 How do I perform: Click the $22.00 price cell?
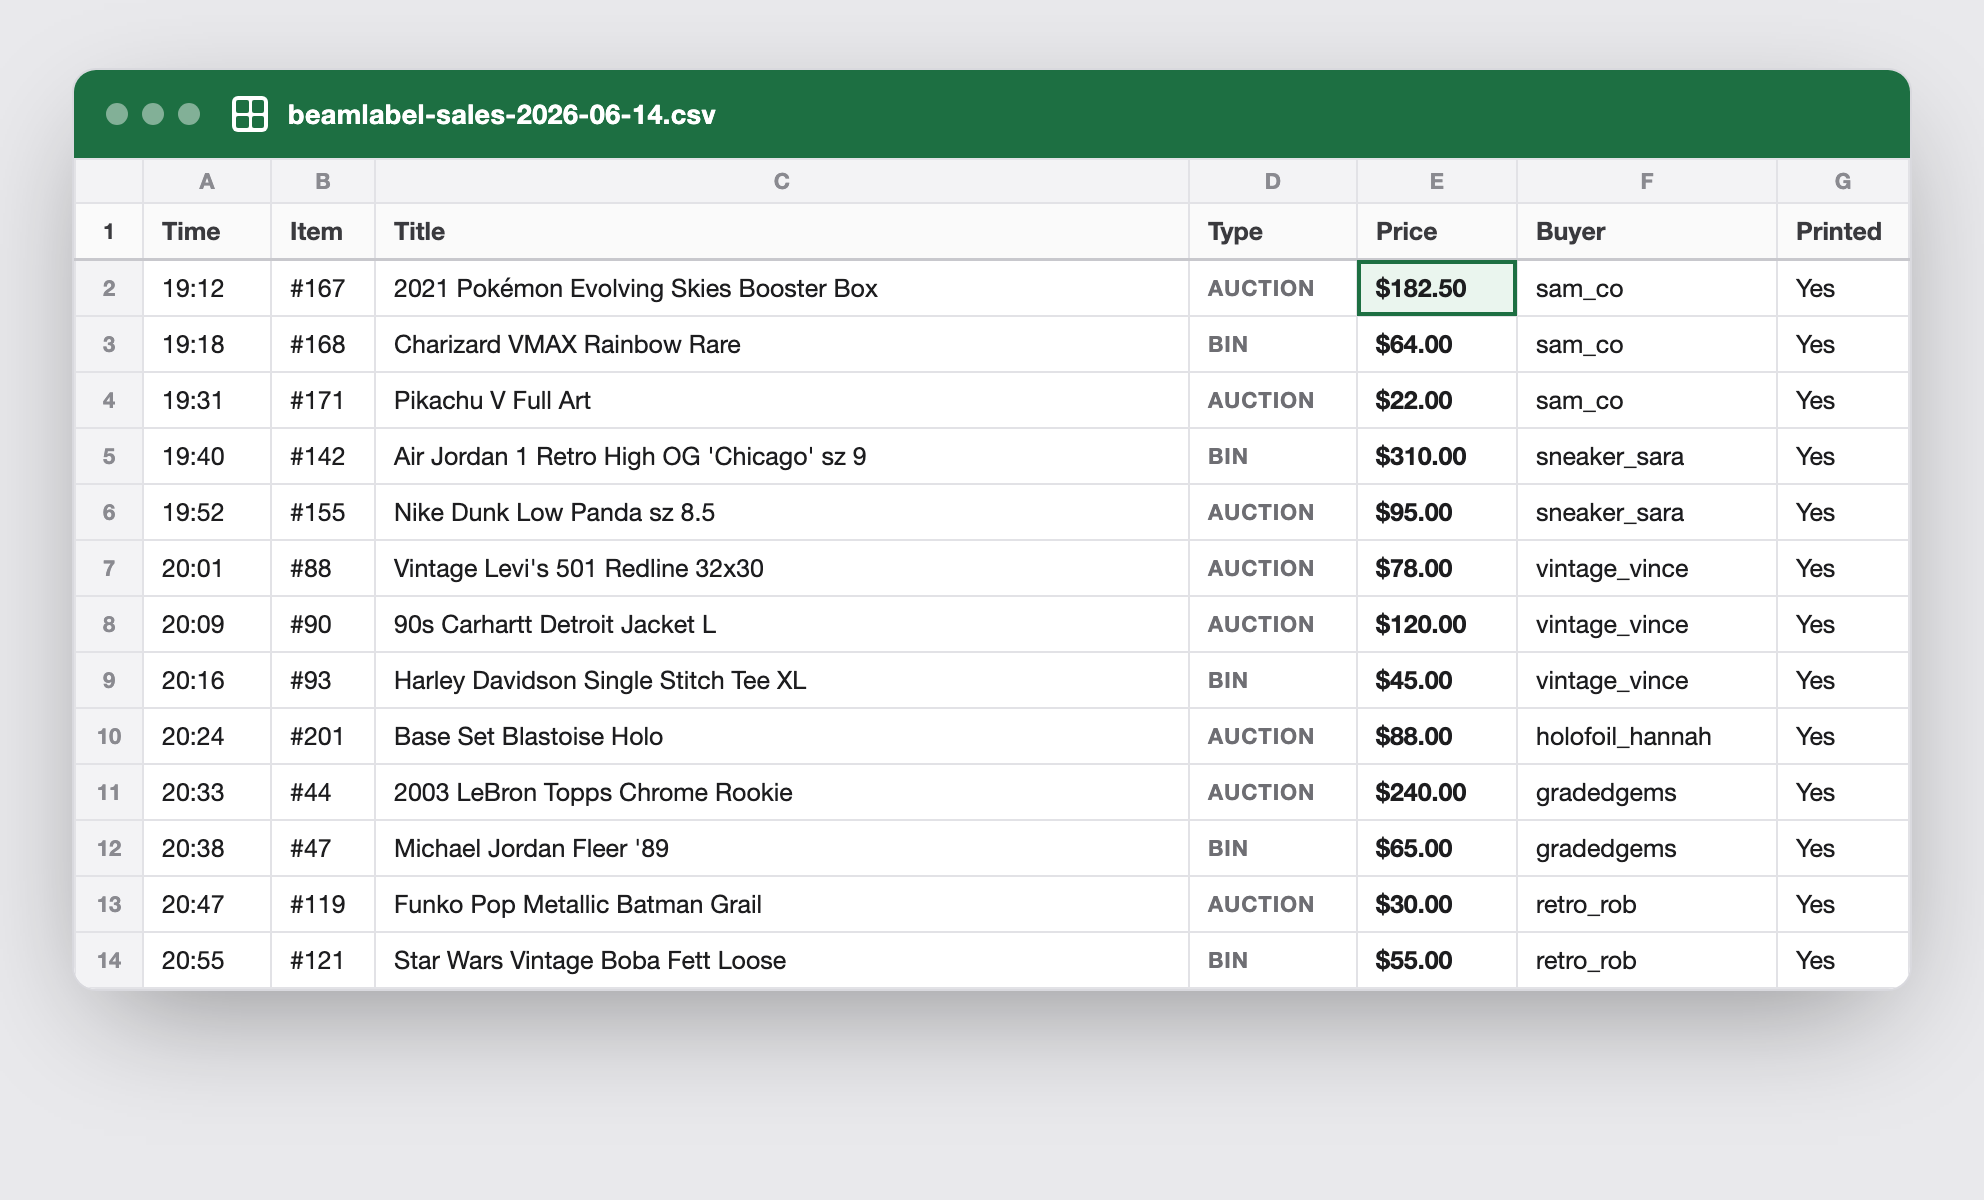pos(1437,400)
